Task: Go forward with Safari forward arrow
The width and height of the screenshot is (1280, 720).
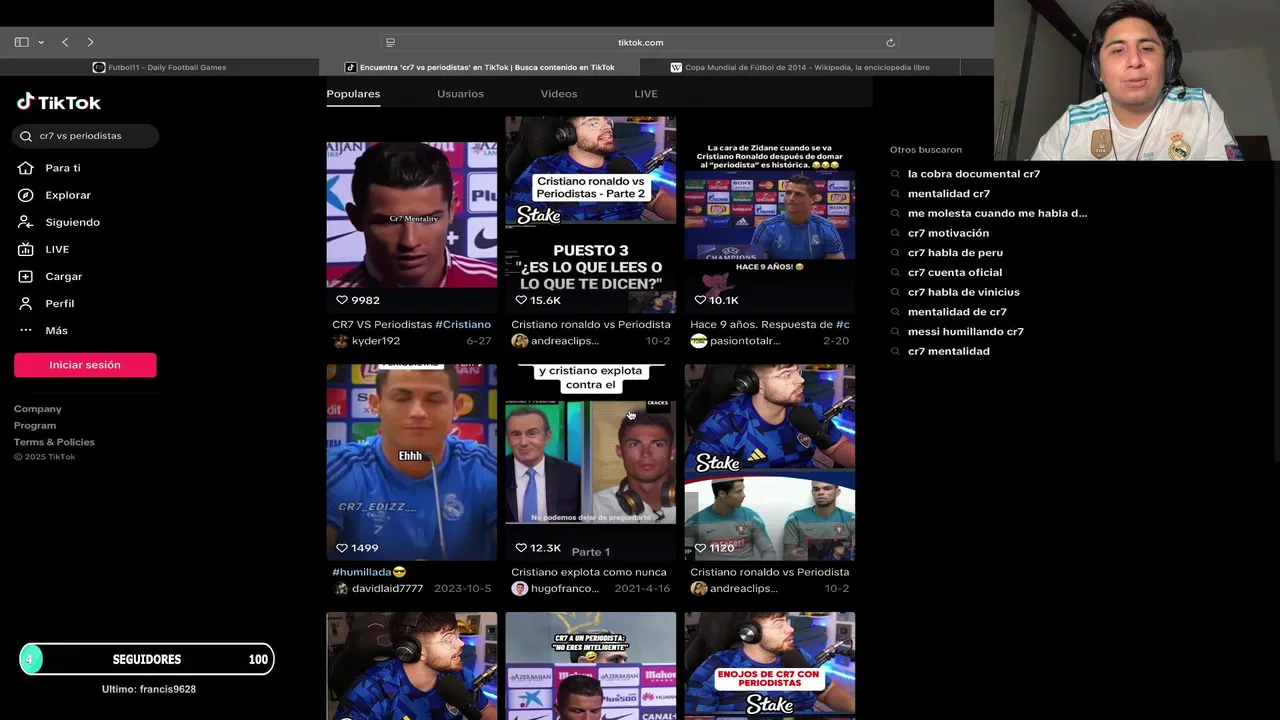Action: (90, 42)
